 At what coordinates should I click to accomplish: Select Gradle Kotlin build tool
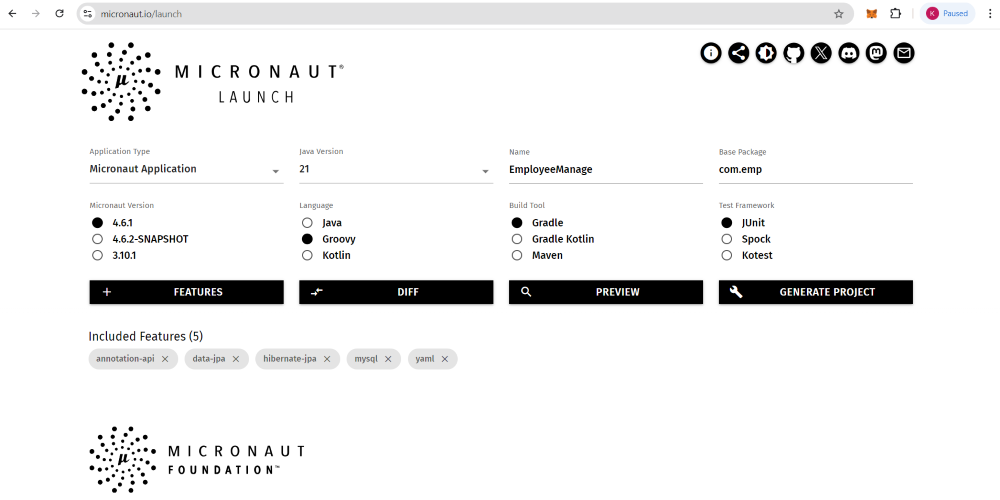click(x=517, y=239)
